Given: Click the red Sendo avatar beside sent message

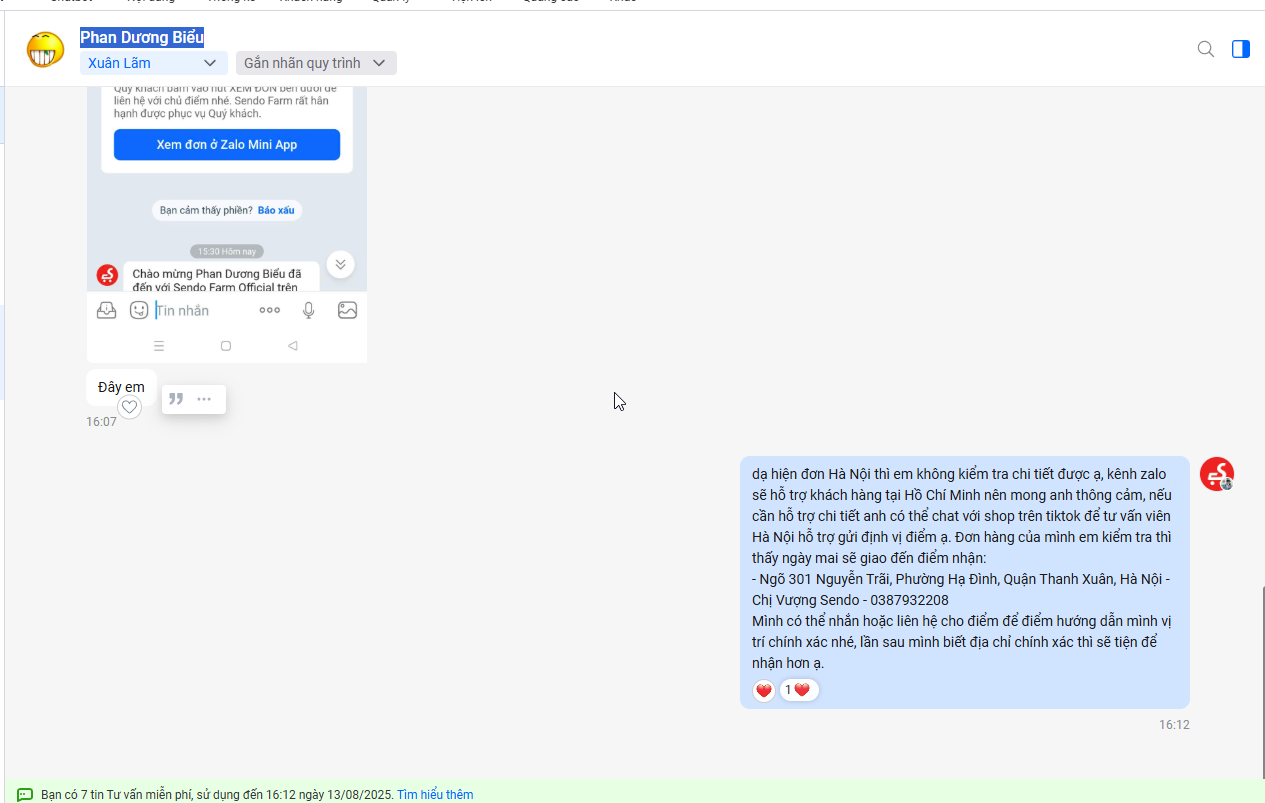Looking at the screenshot, I should [1217, 474].
